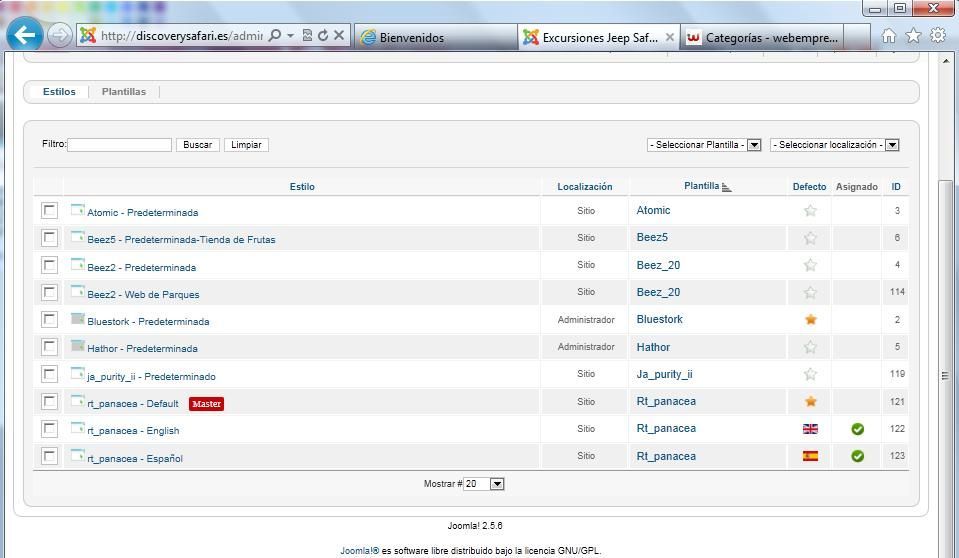The width and height of the screenshot is (959, 558).
Task: Sort by the Estilo column header
Action: [x=302, y=187]
